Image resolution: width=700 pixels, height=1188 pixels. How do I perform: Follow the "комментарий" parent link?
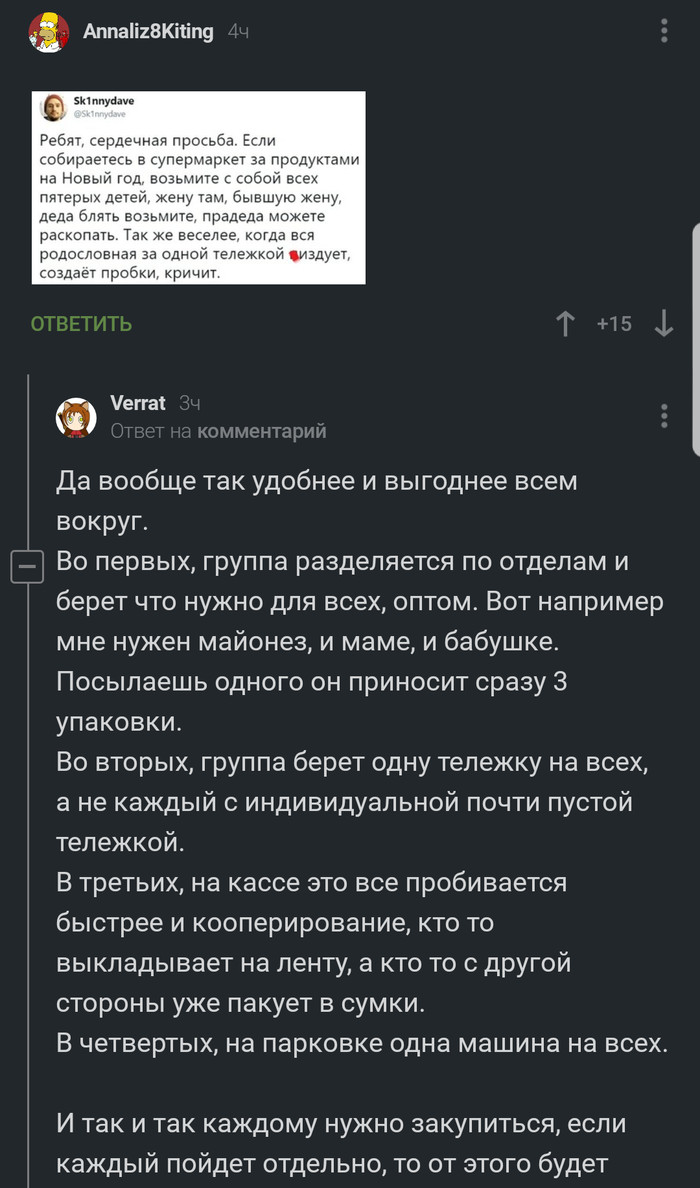click(x=262, y=431)
